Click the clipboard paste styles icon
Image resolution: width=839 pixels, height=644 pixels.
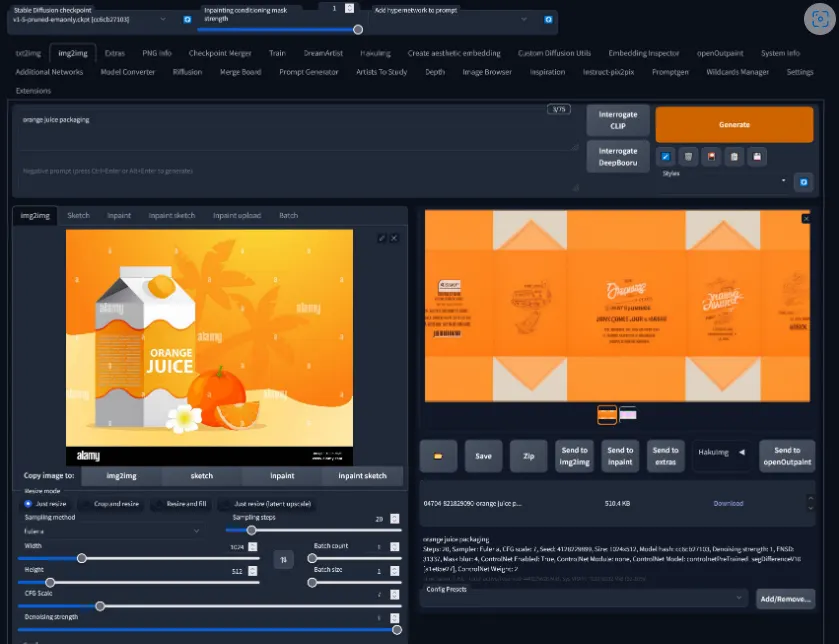pos(735,156)
